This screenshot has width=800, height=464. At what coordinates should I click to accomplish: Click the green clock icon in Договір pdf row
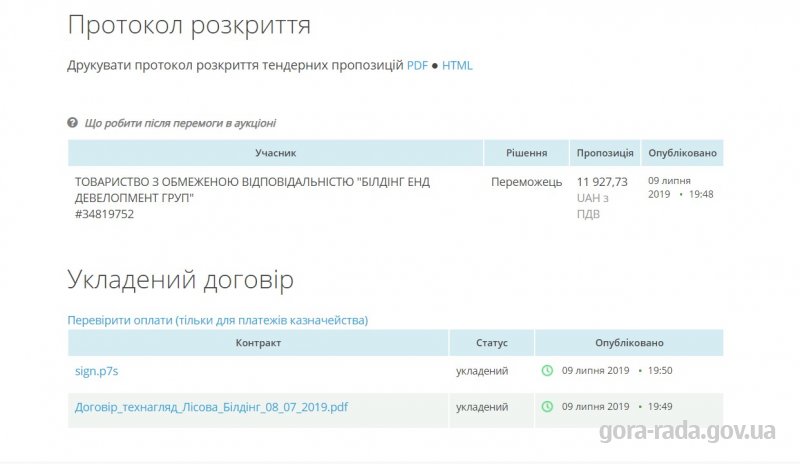(547, 407)
